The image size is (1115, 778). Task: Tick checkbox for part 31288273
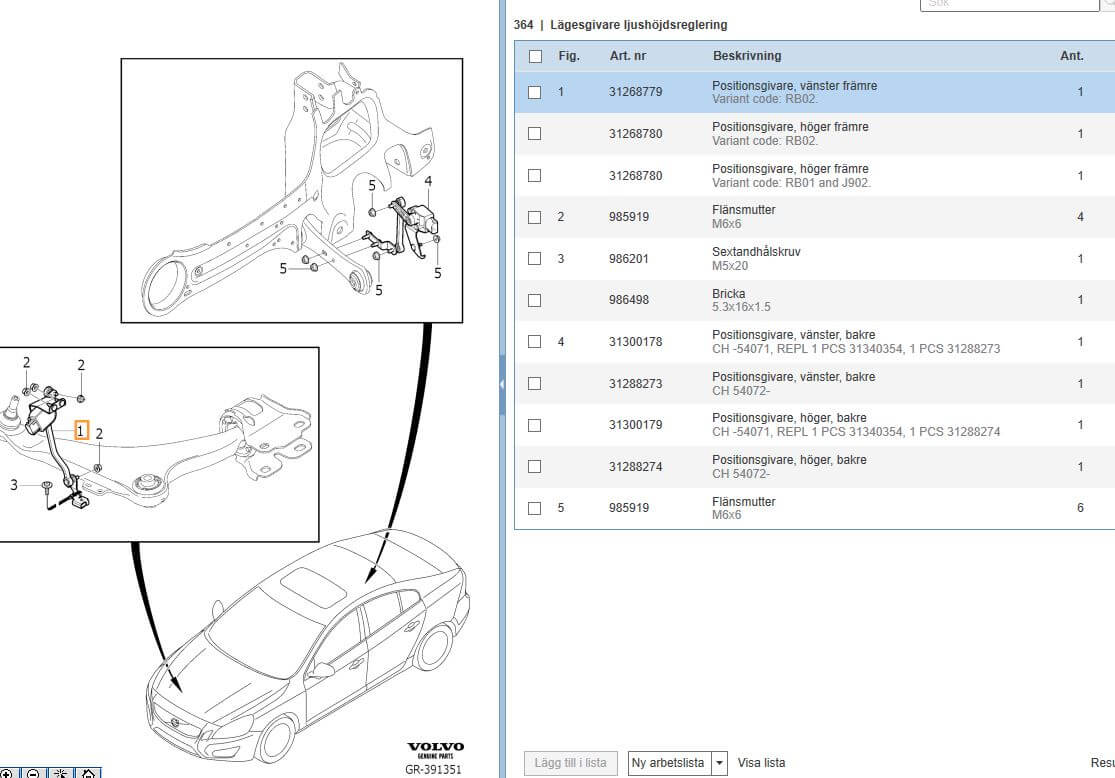[535, 384]
